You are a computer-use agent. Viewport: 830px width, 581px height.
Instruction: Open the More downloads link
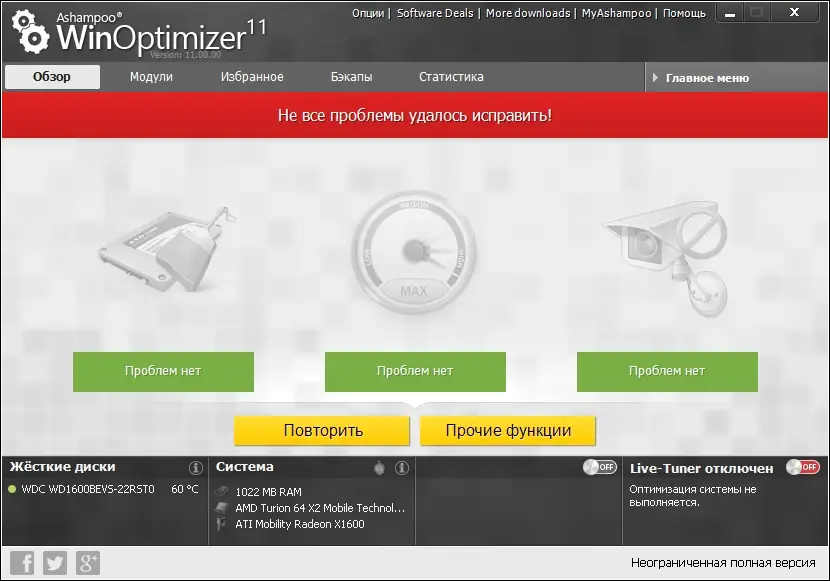click(x=528, y=13)
